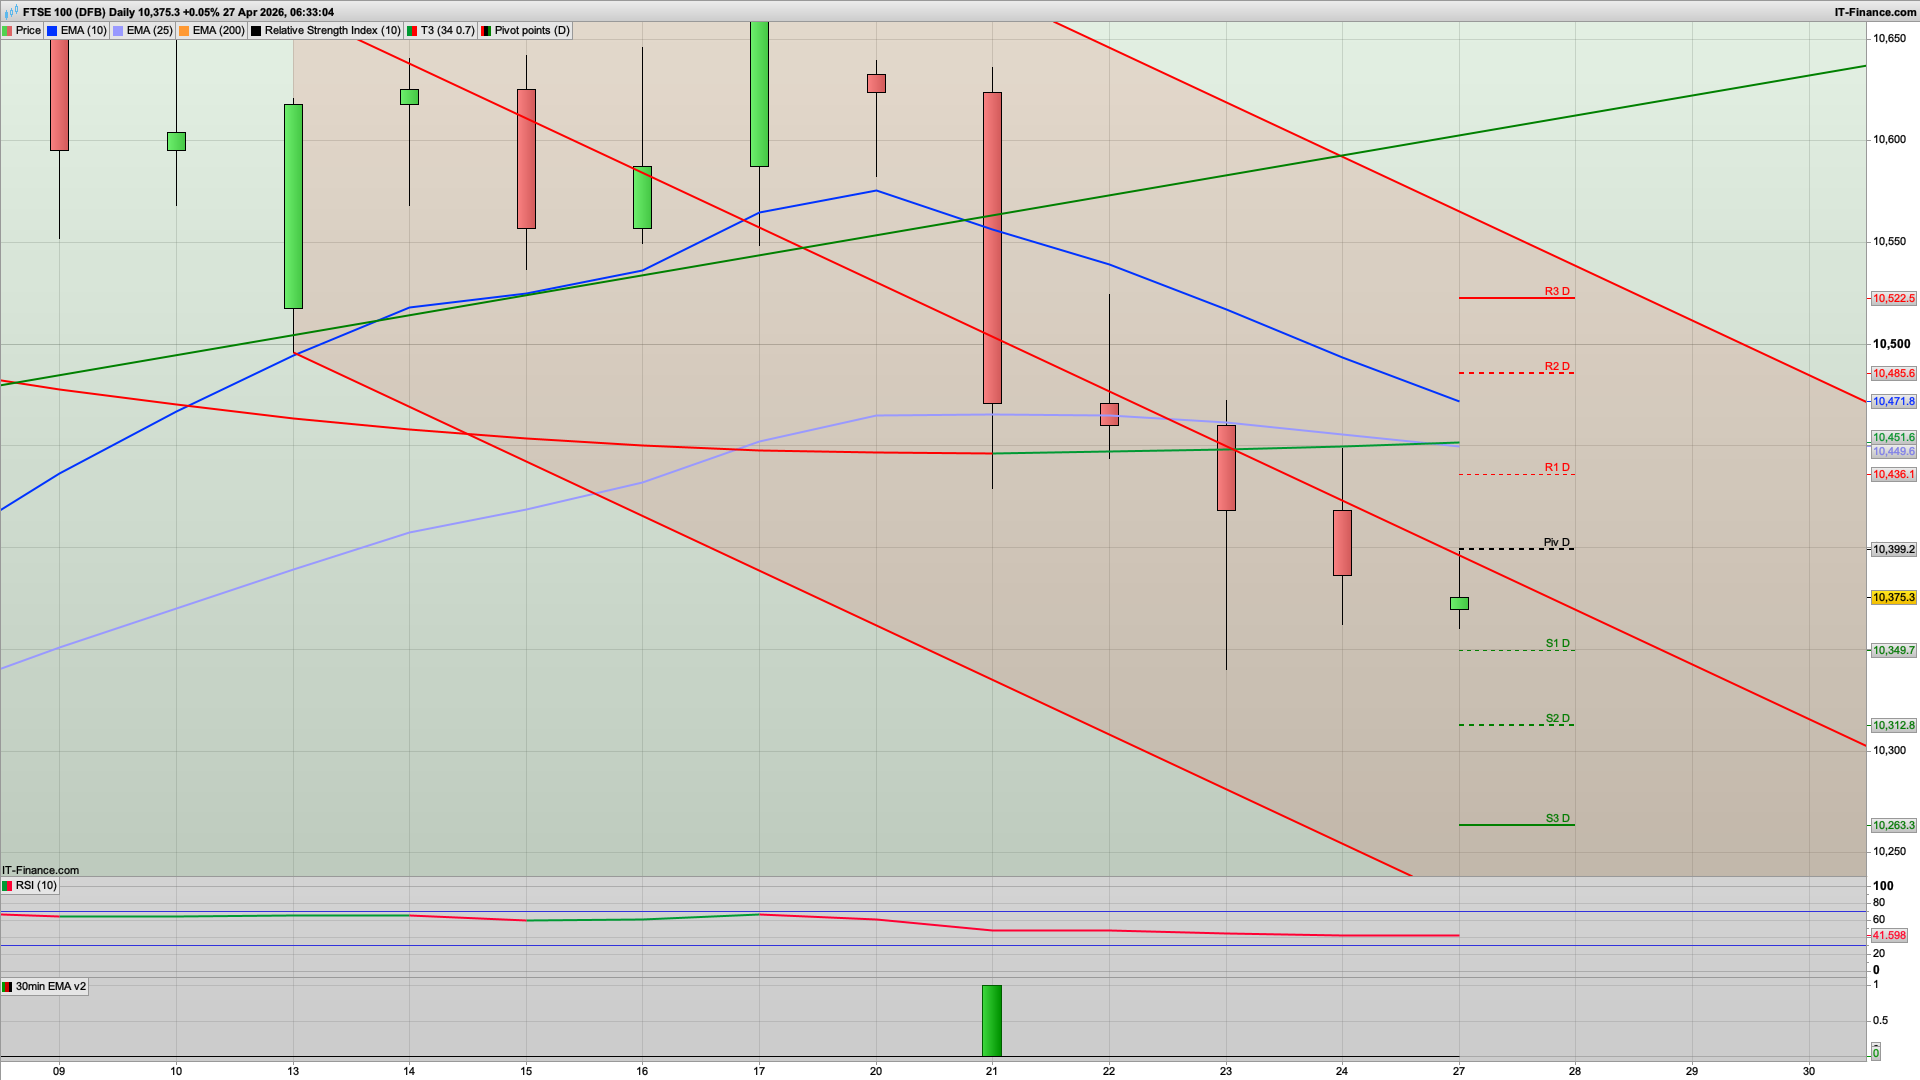Click the date label 27 on the time axis
1920x1080 pixels.
[1458, 1070]
